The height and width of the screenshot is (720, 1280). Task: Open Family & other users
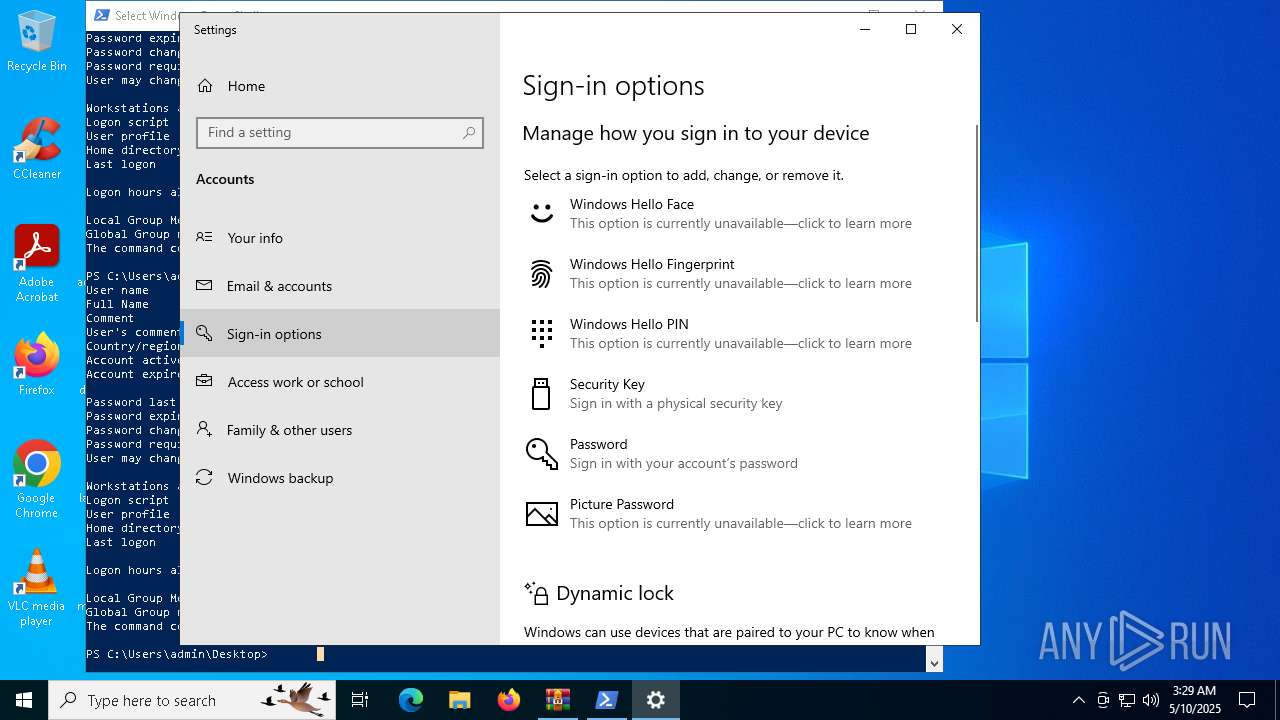tap(340, 430)
